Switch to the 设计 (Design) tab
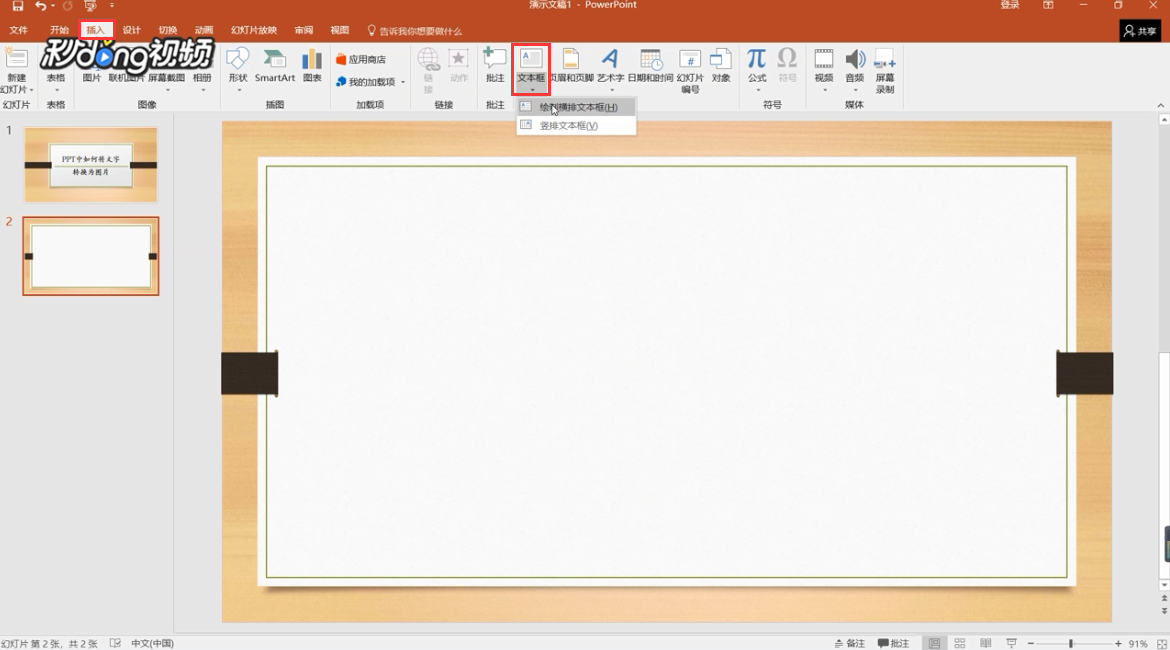The width and height of the screenshot is (1170, 650). tap(131, 31)
